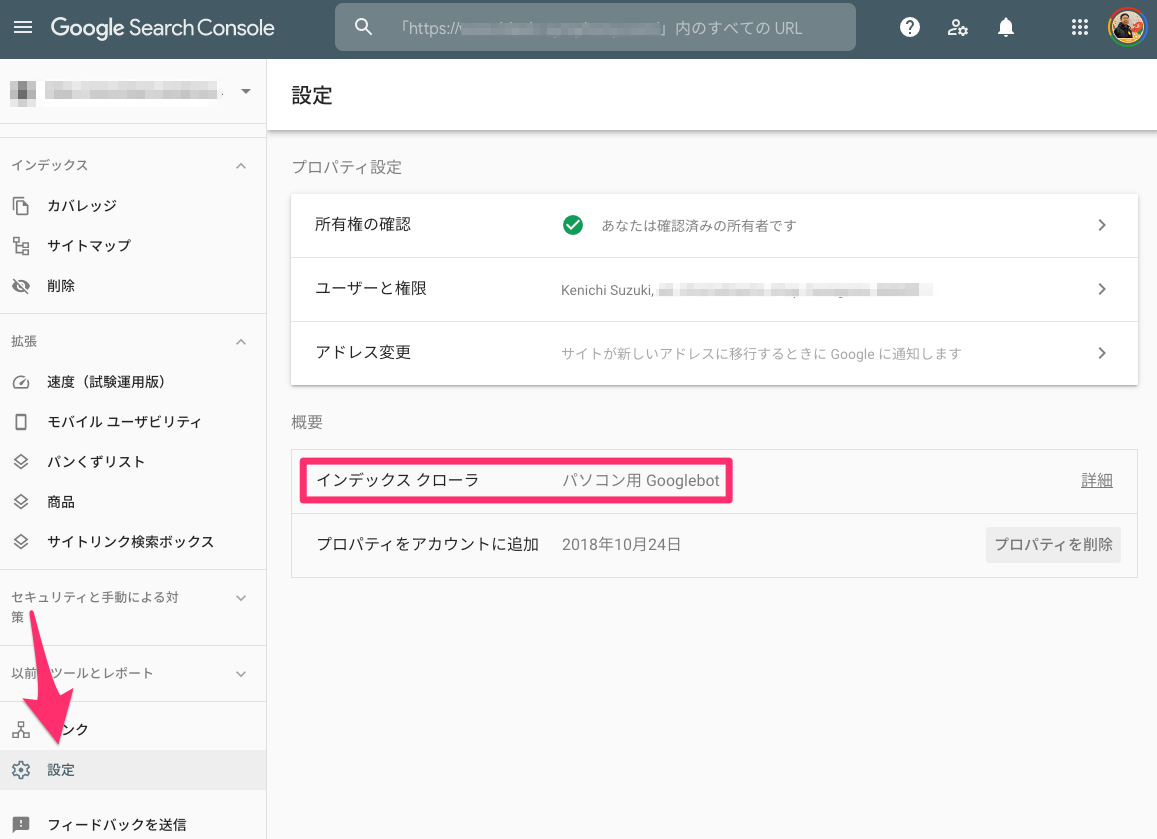Open the user settings people icon
Image resolution: width=1157 pixels, height=839 pixels.
958,27
